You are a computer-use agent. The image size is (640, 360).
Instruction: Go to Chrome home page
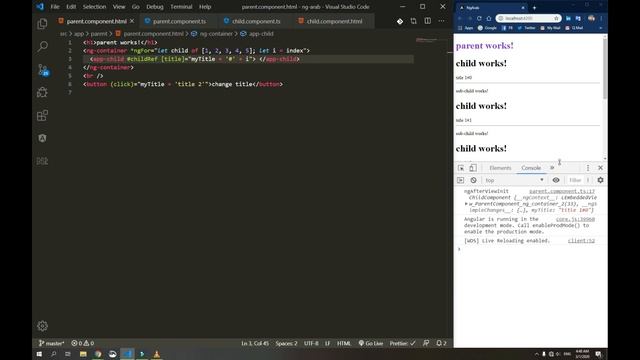tap(489, 18)
